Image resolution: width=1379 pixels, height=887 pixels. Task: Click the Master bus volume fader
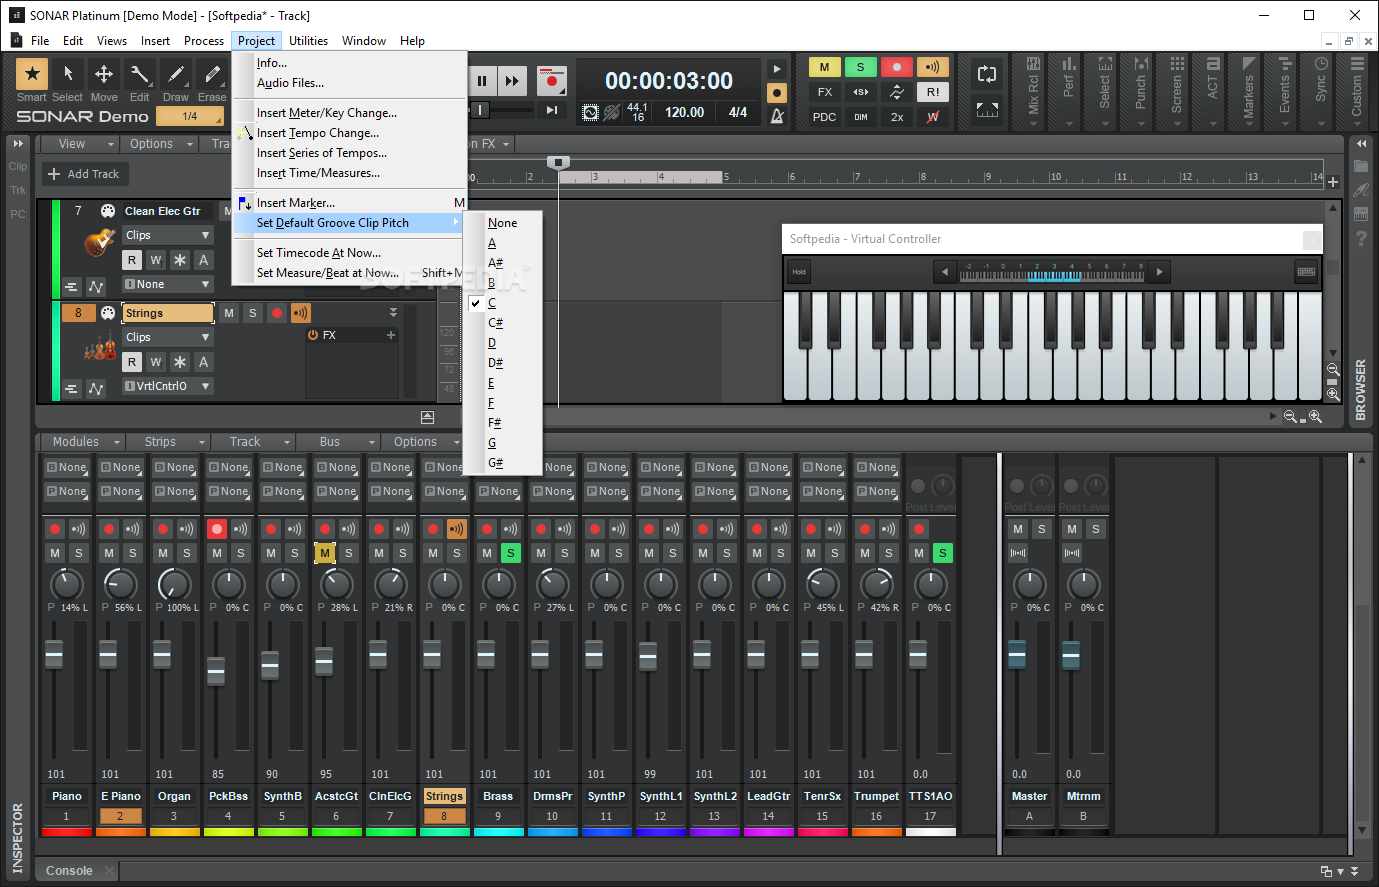click(x=1017, y=654)
